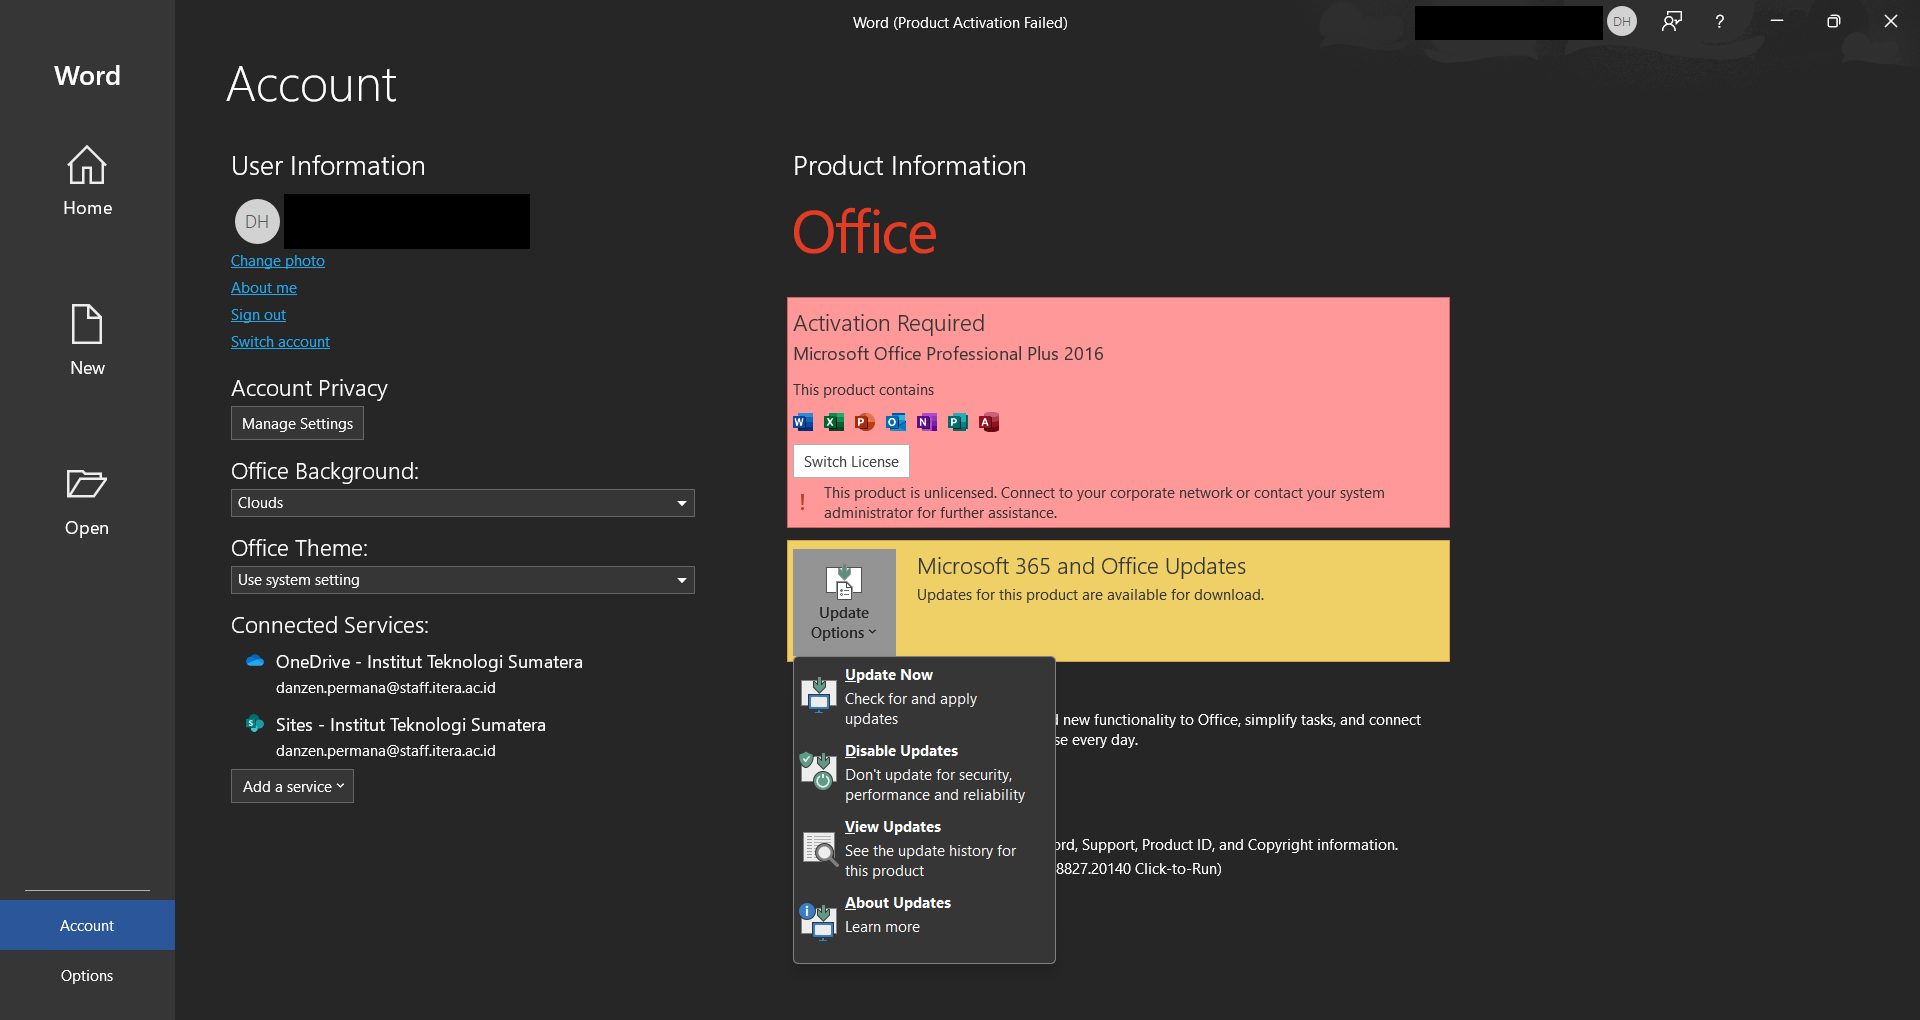Collapse the Update Options menu button
The image size is (1920, 1020).
844,601
